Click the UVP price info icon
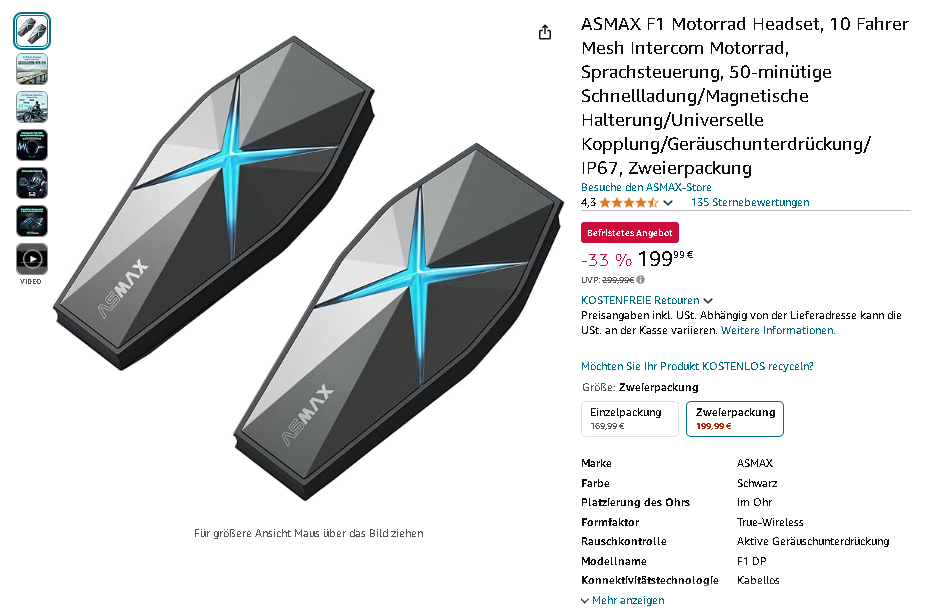The image size is (927, 608). (641, 280)
